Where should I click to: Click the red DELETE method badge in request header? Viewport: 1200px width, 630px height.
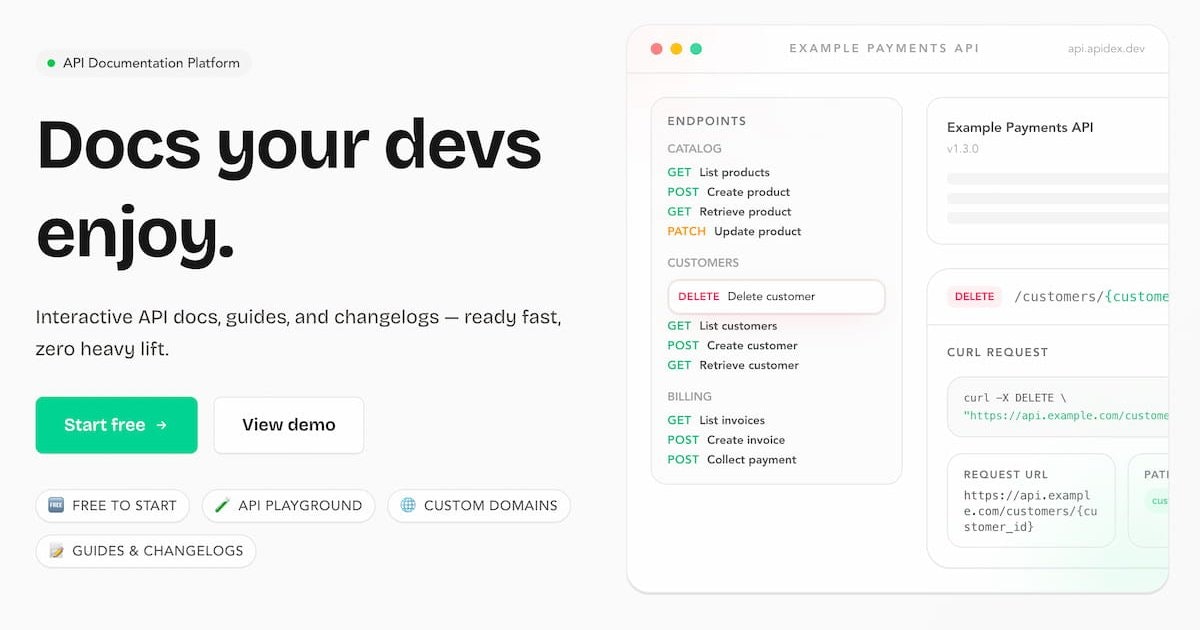975,297
